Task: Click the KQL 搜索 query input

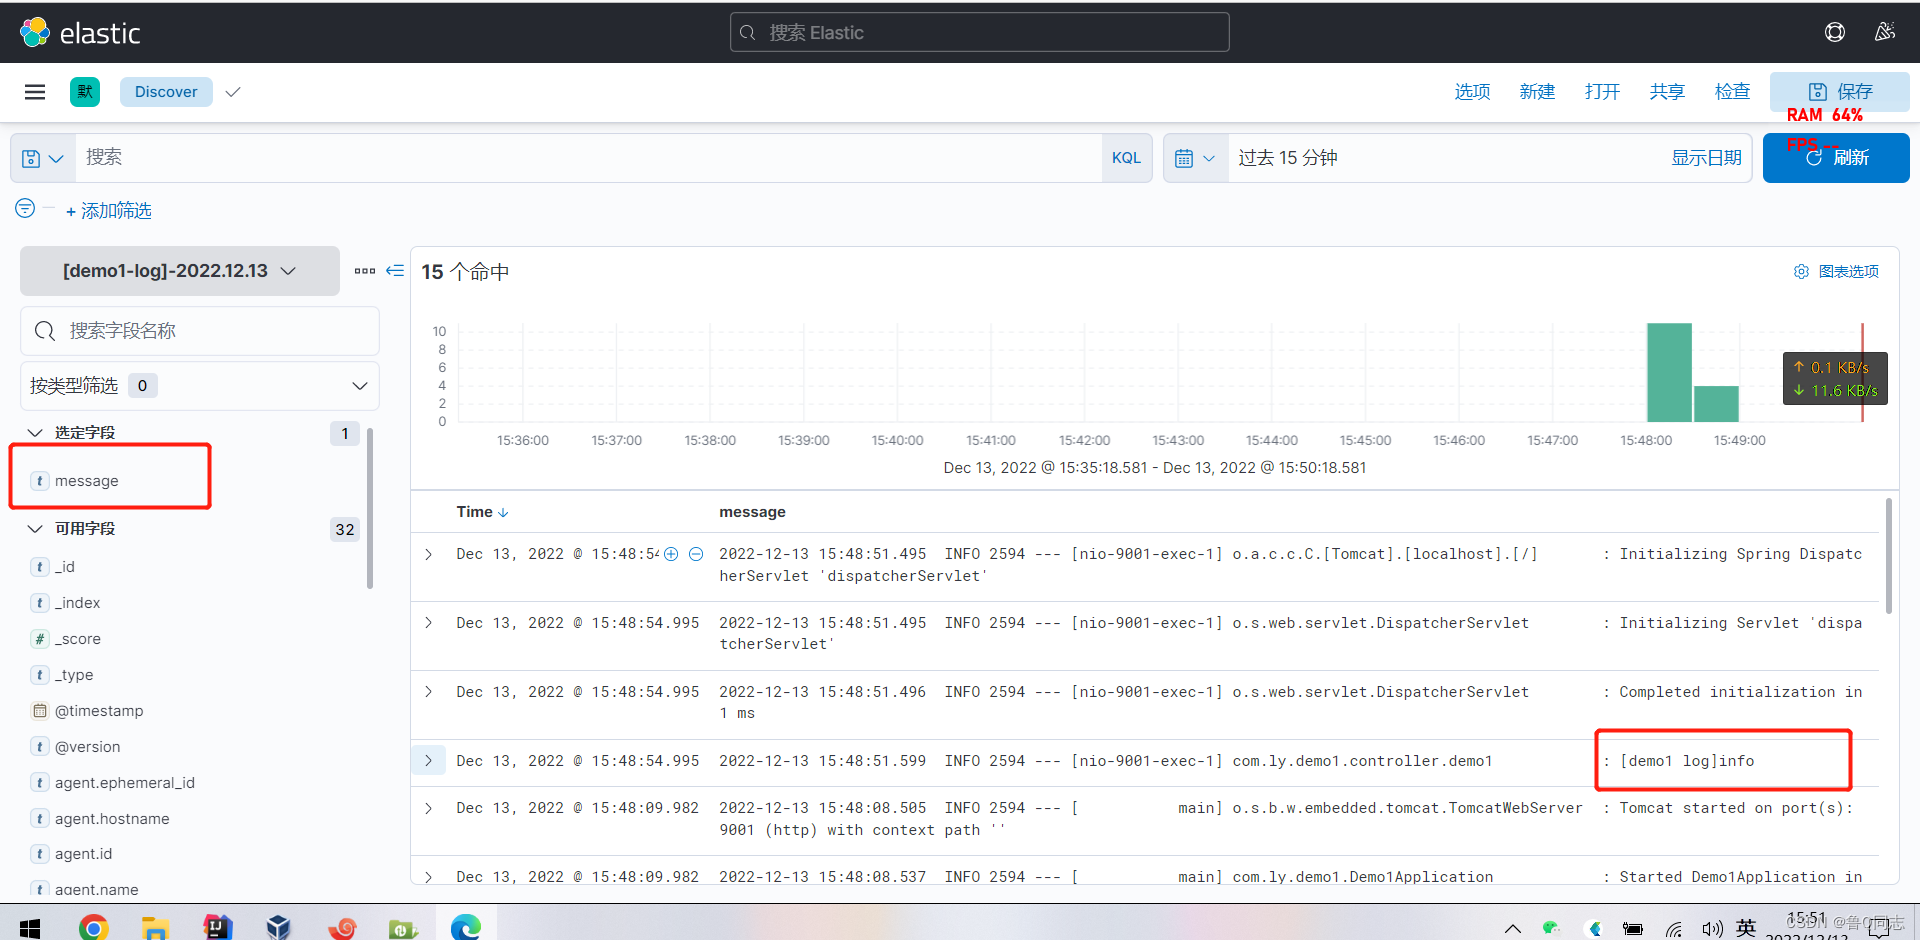Action: click(589, 158)
